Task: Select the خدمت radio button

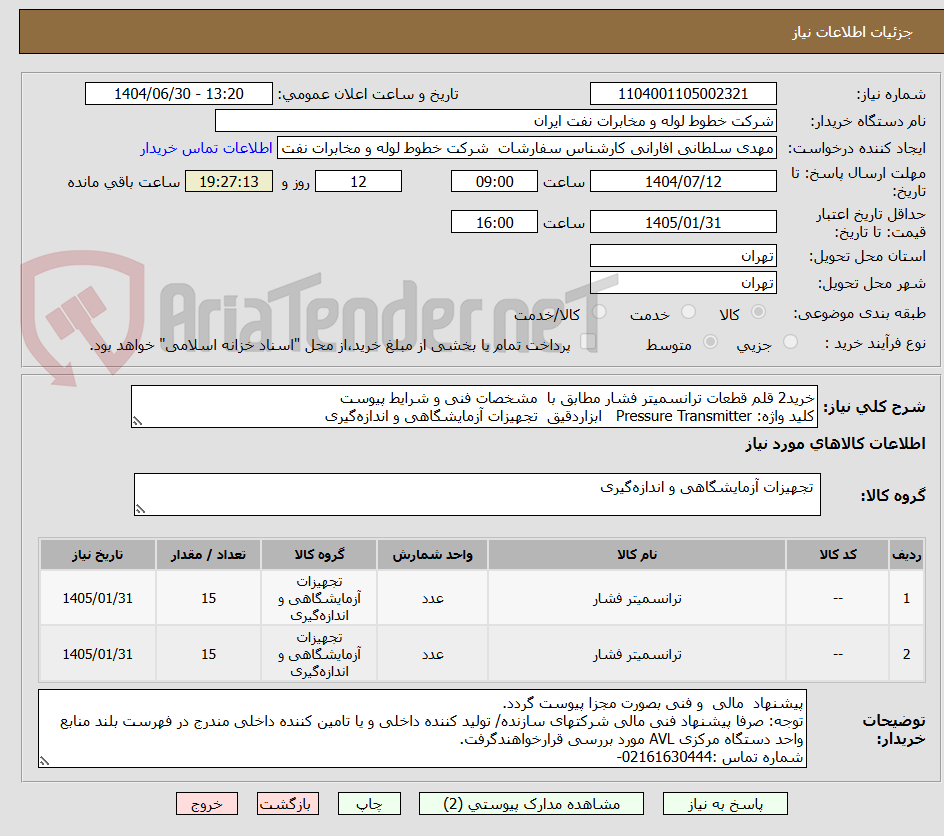Action: [688, 311]
